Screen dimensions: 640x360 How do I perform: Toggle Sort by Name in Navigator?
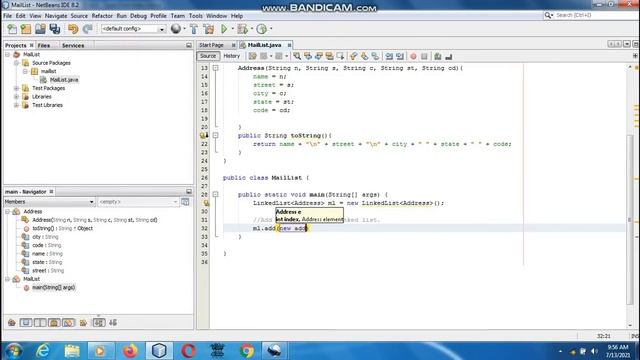point(99,322)
